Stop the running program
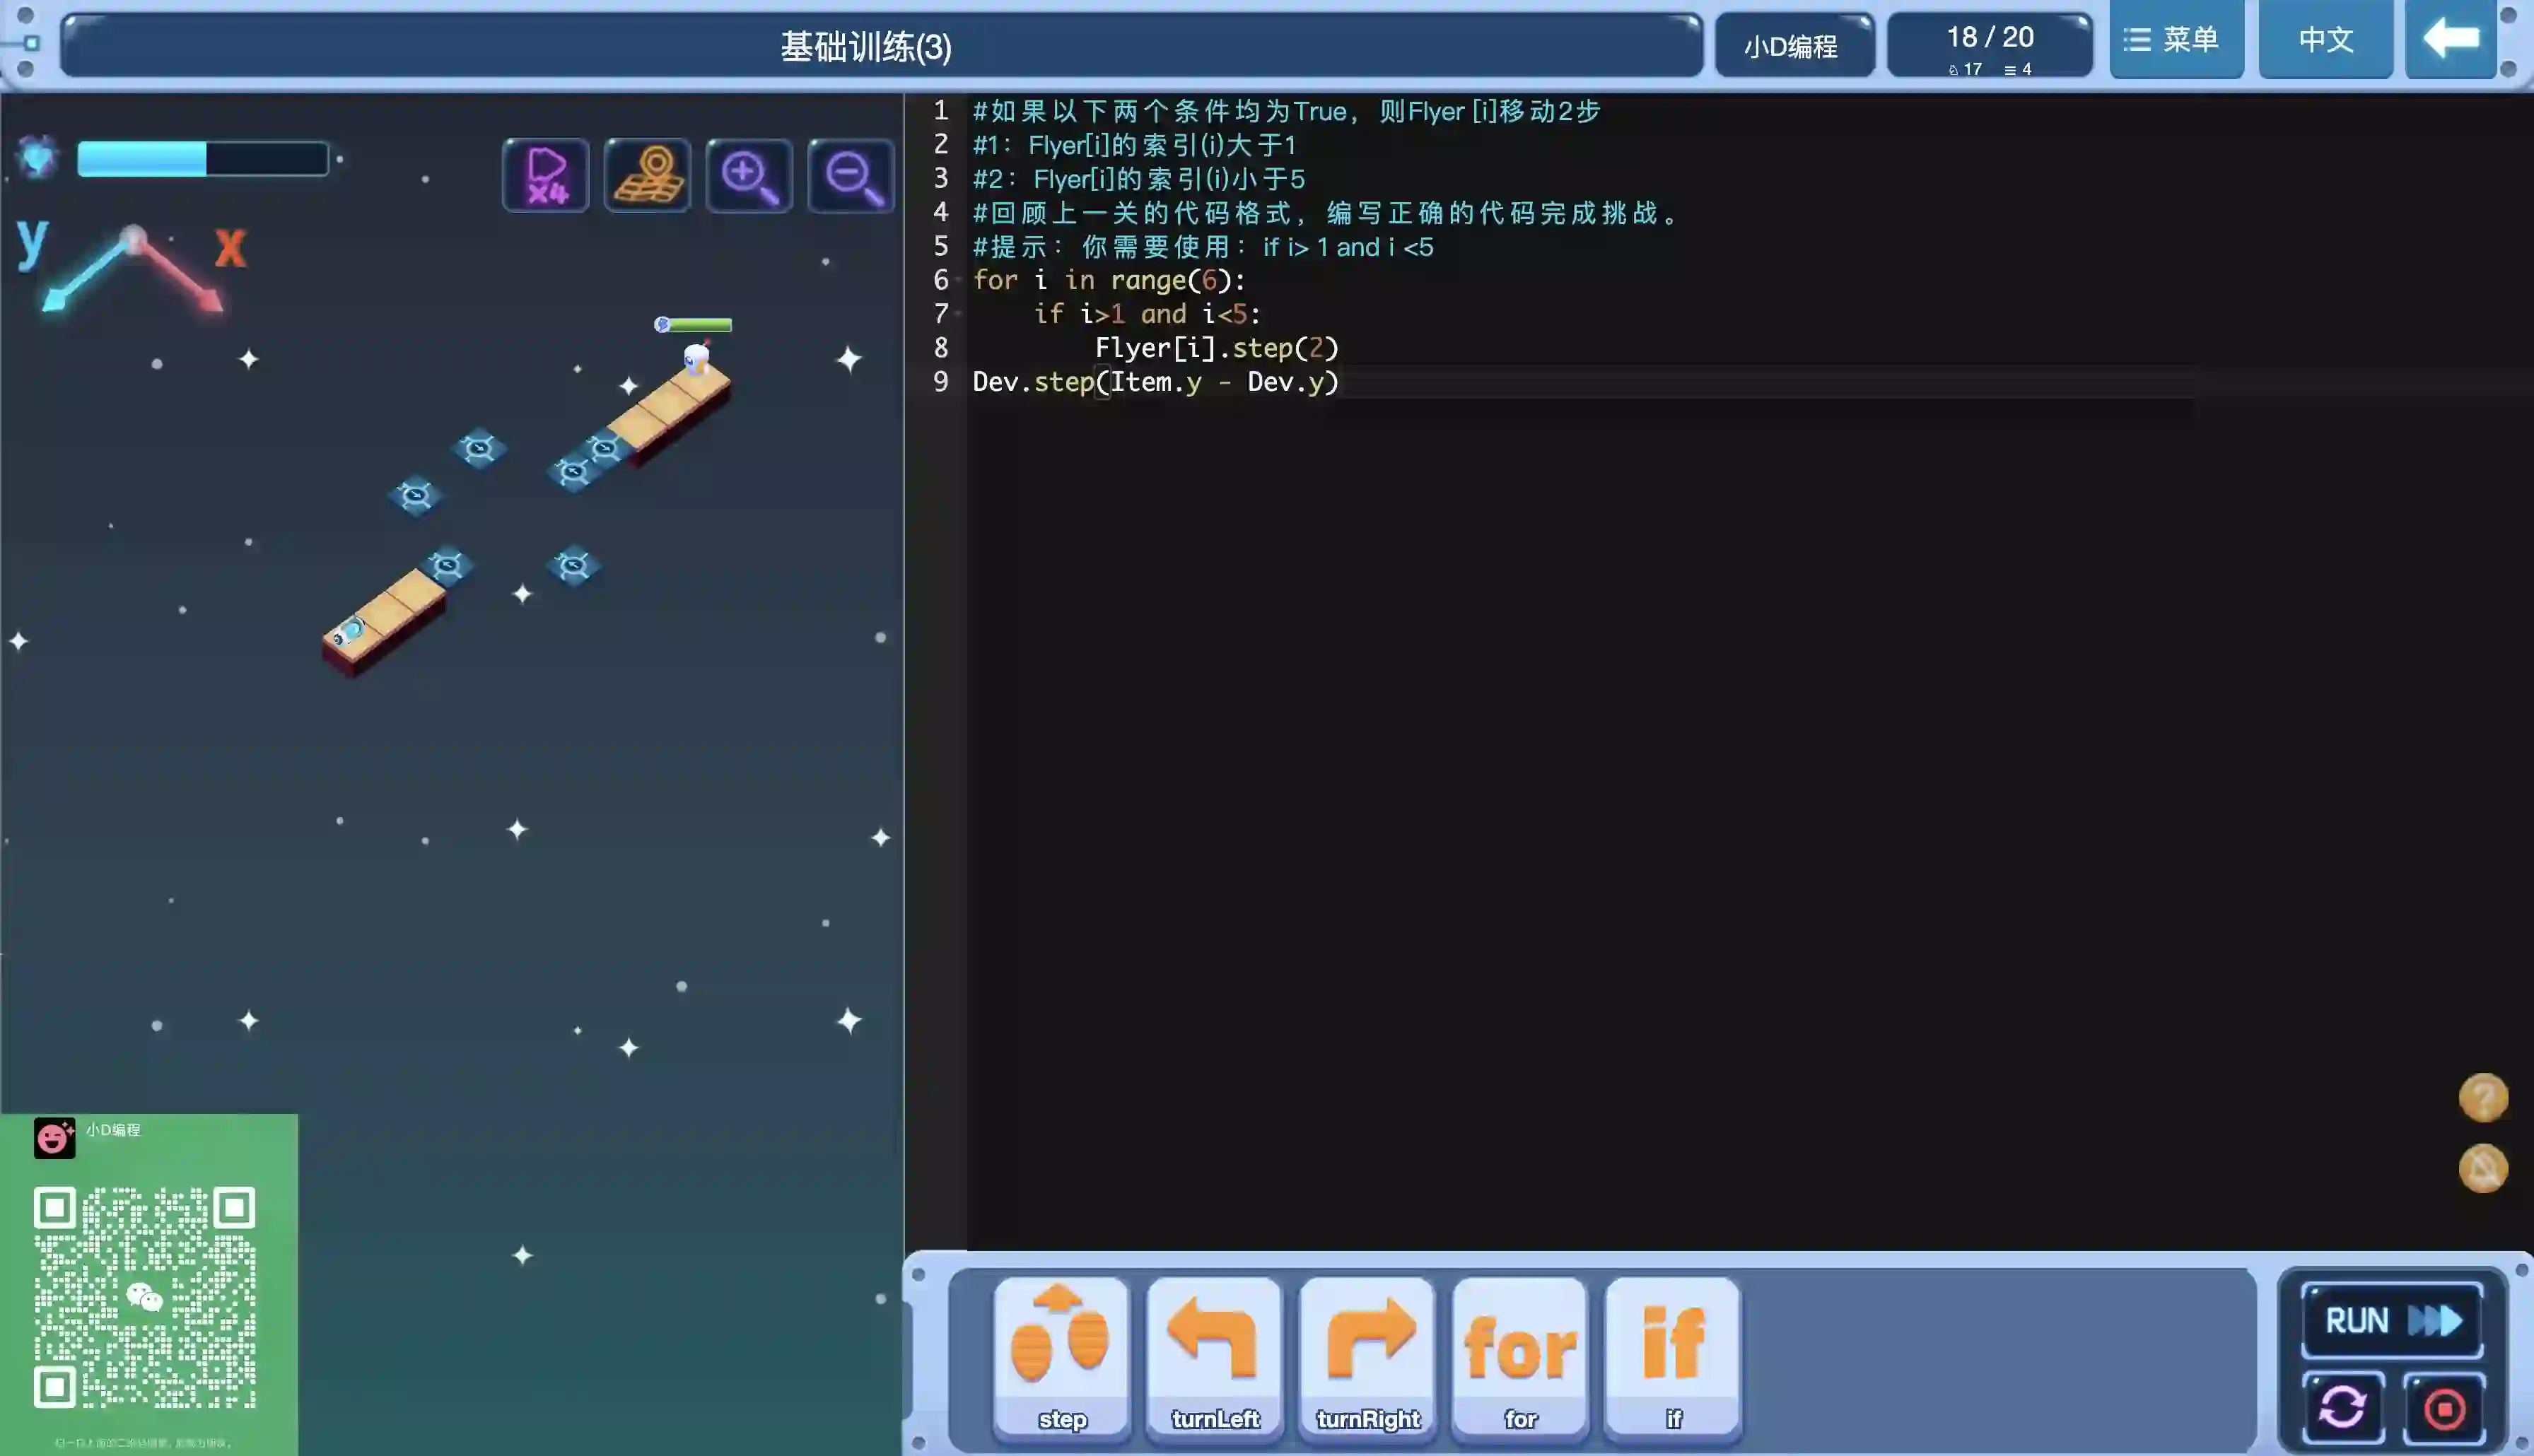The height and width of the screenshot is (1456, 2534). (2444, 1408)
